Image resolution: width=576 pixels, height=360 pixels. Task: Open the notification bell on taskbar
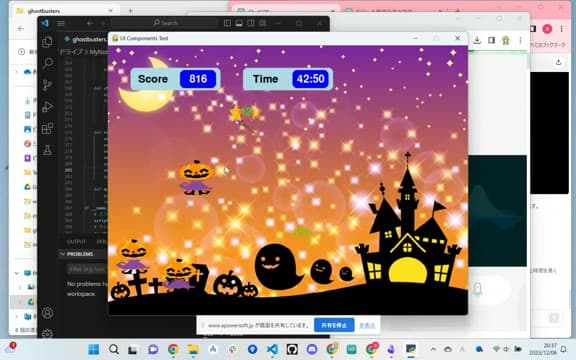(564, 349)
